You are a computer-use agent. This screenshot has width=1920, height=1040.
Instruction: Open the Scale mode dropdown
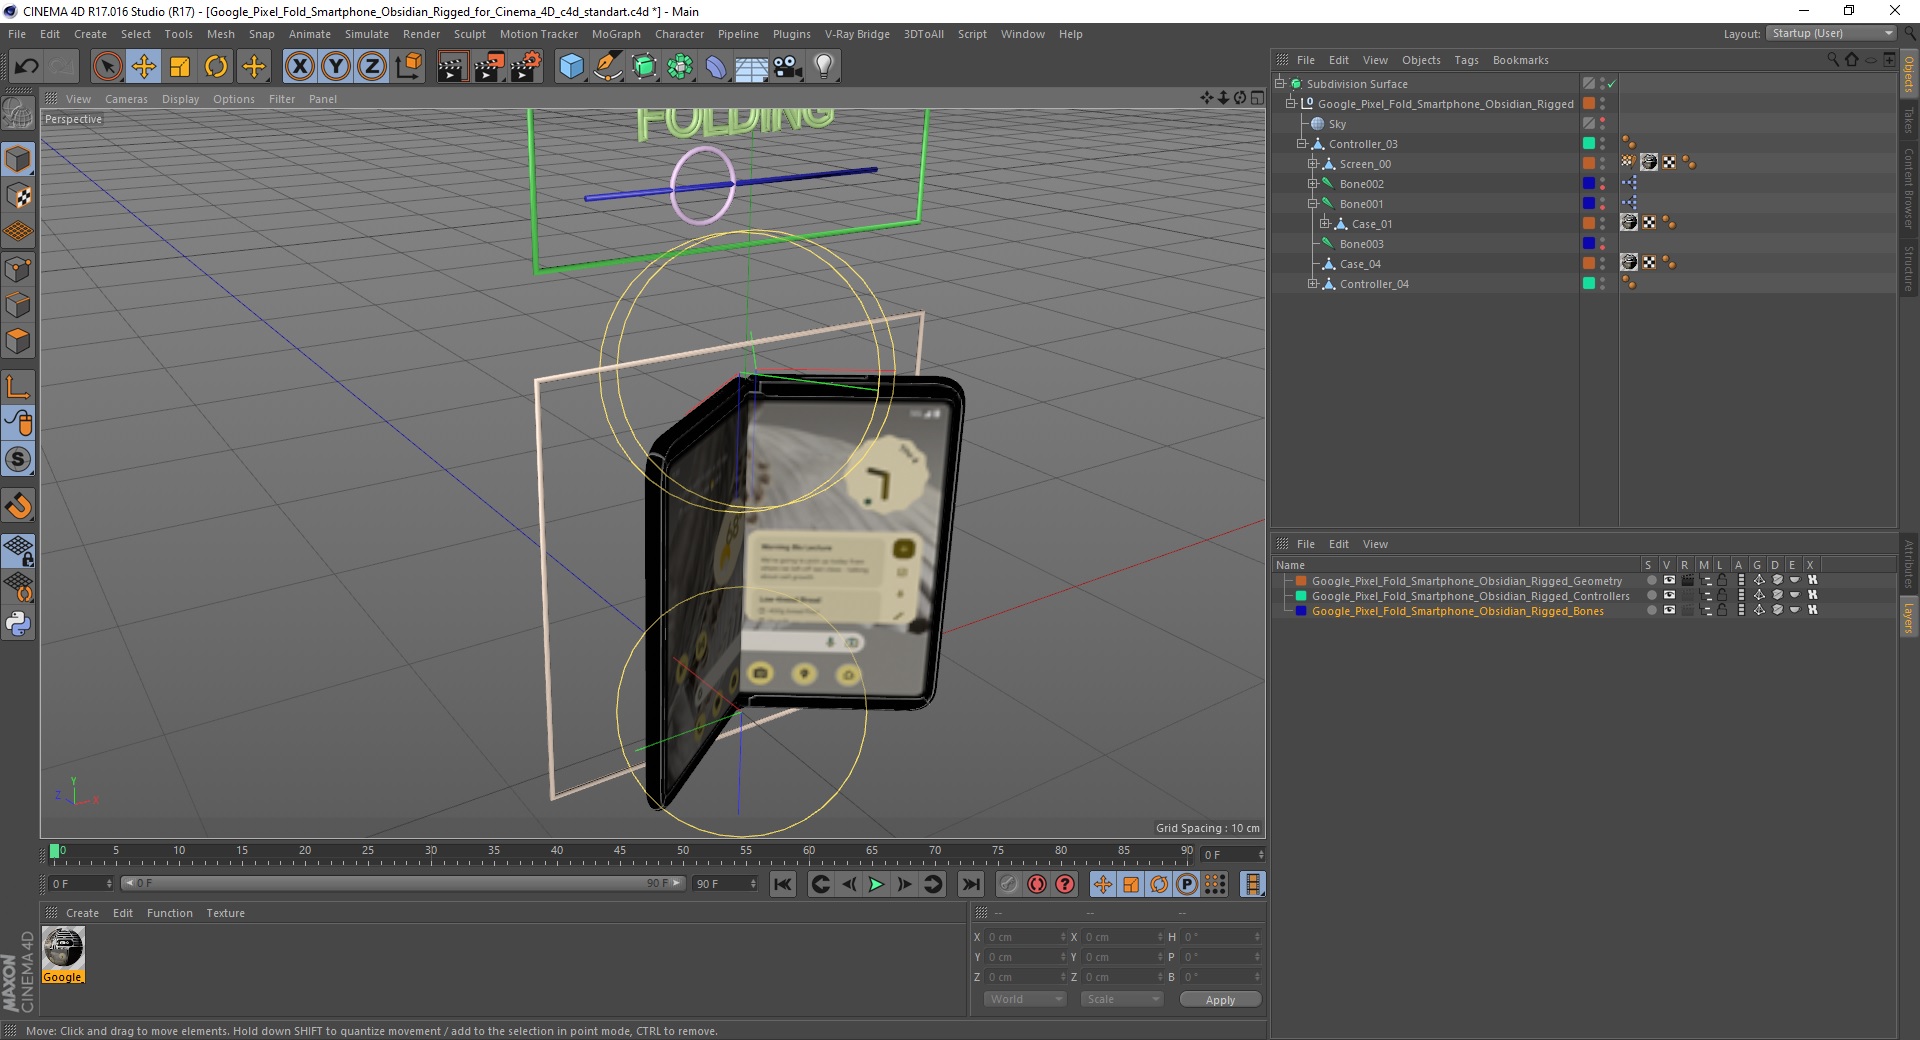tap(1122, 999)
